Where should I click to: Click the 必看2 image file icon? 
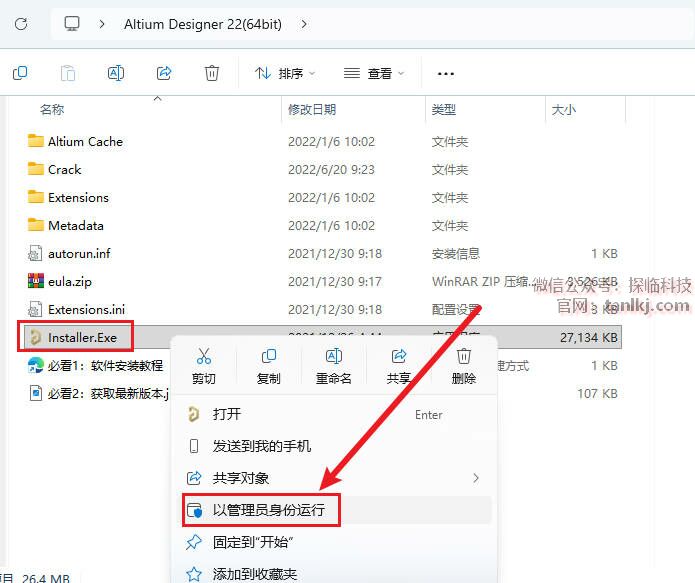click(x=35, y=393)
